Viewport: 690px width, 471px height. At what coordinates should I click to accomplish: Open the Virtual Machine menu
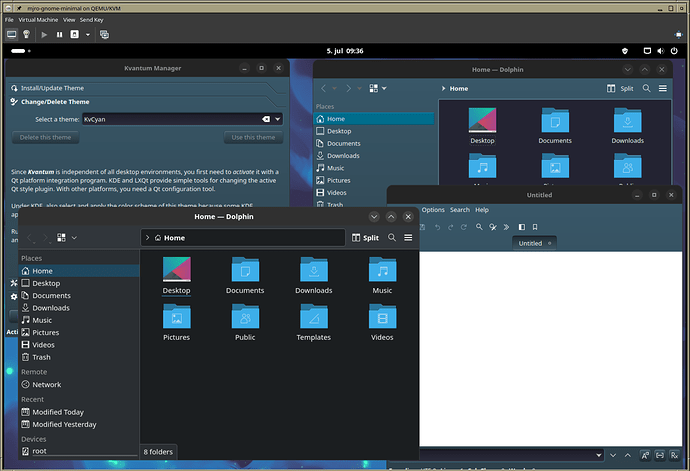pyautogui.click(x=38, y=20)
